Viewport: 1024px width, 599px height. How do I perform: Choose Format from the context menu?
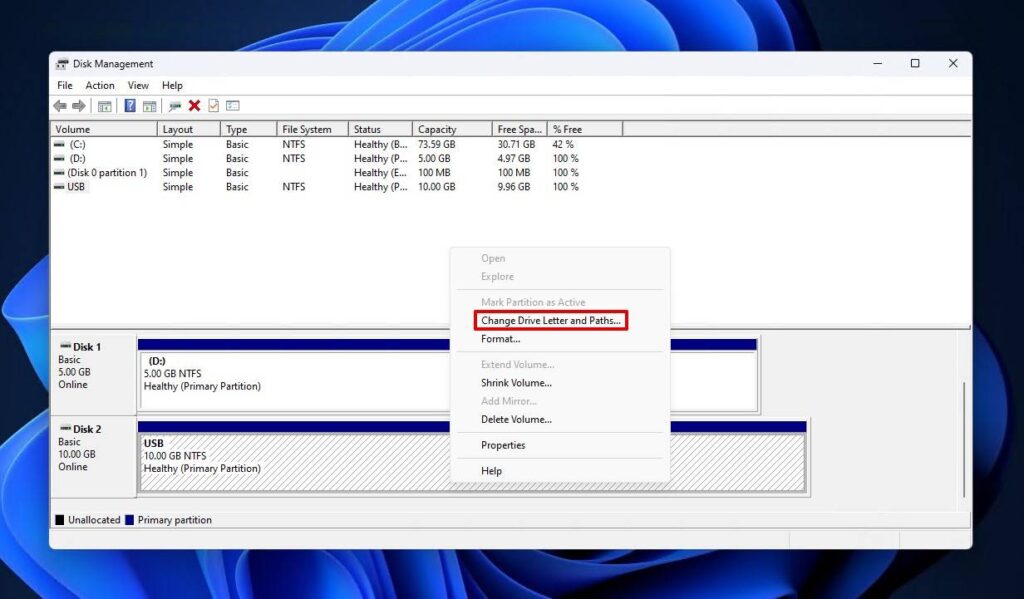click(x=503, y=338)
